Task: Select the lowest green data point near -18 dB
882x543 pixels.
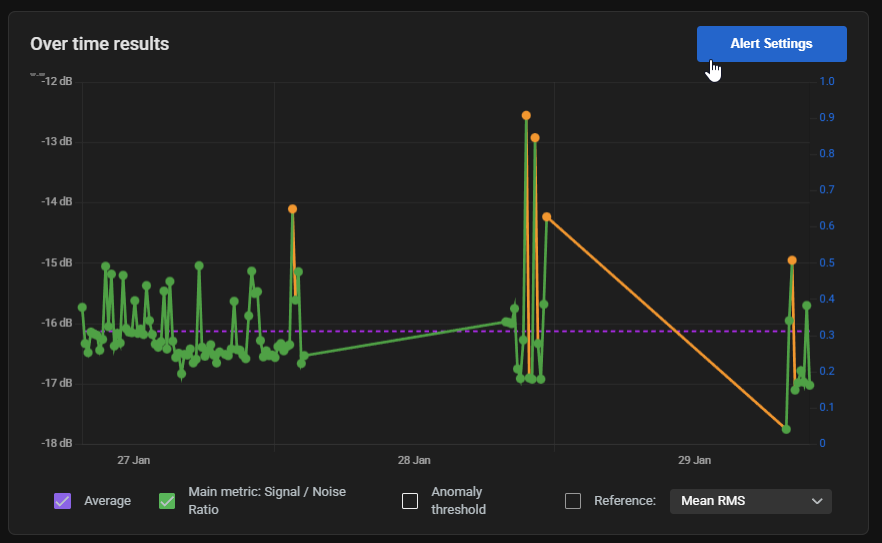Action: 786,429
